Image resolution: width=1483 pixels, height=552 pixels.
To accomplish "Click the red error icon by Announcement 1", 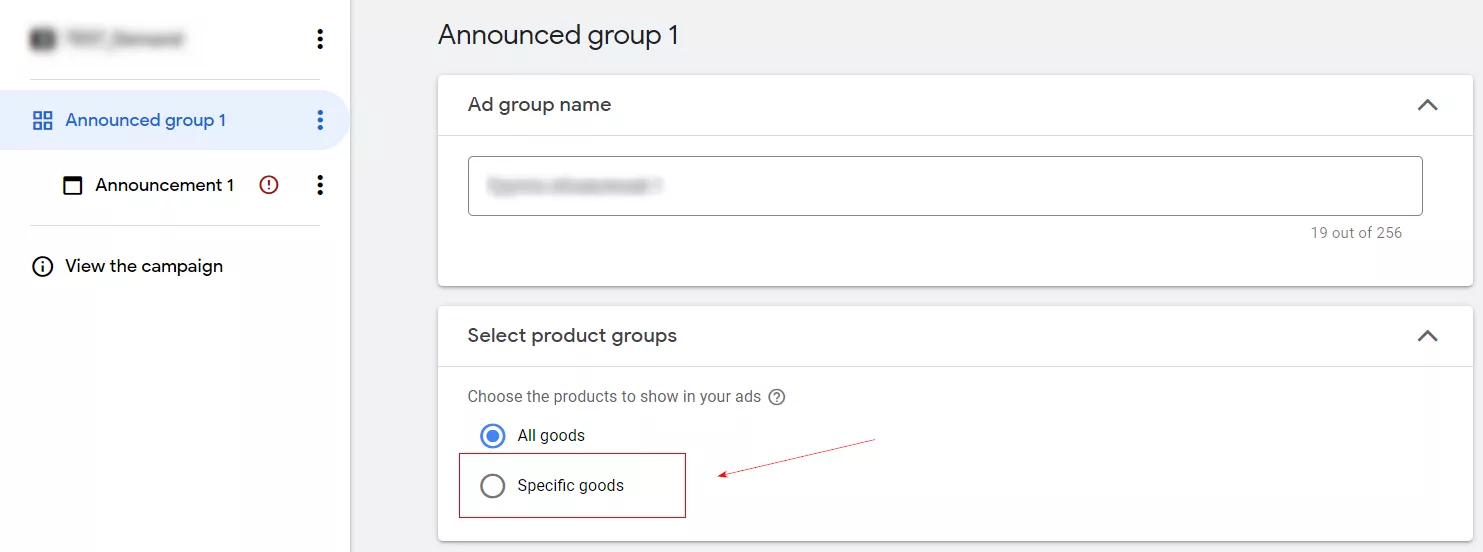I will (x=268, y=185).
